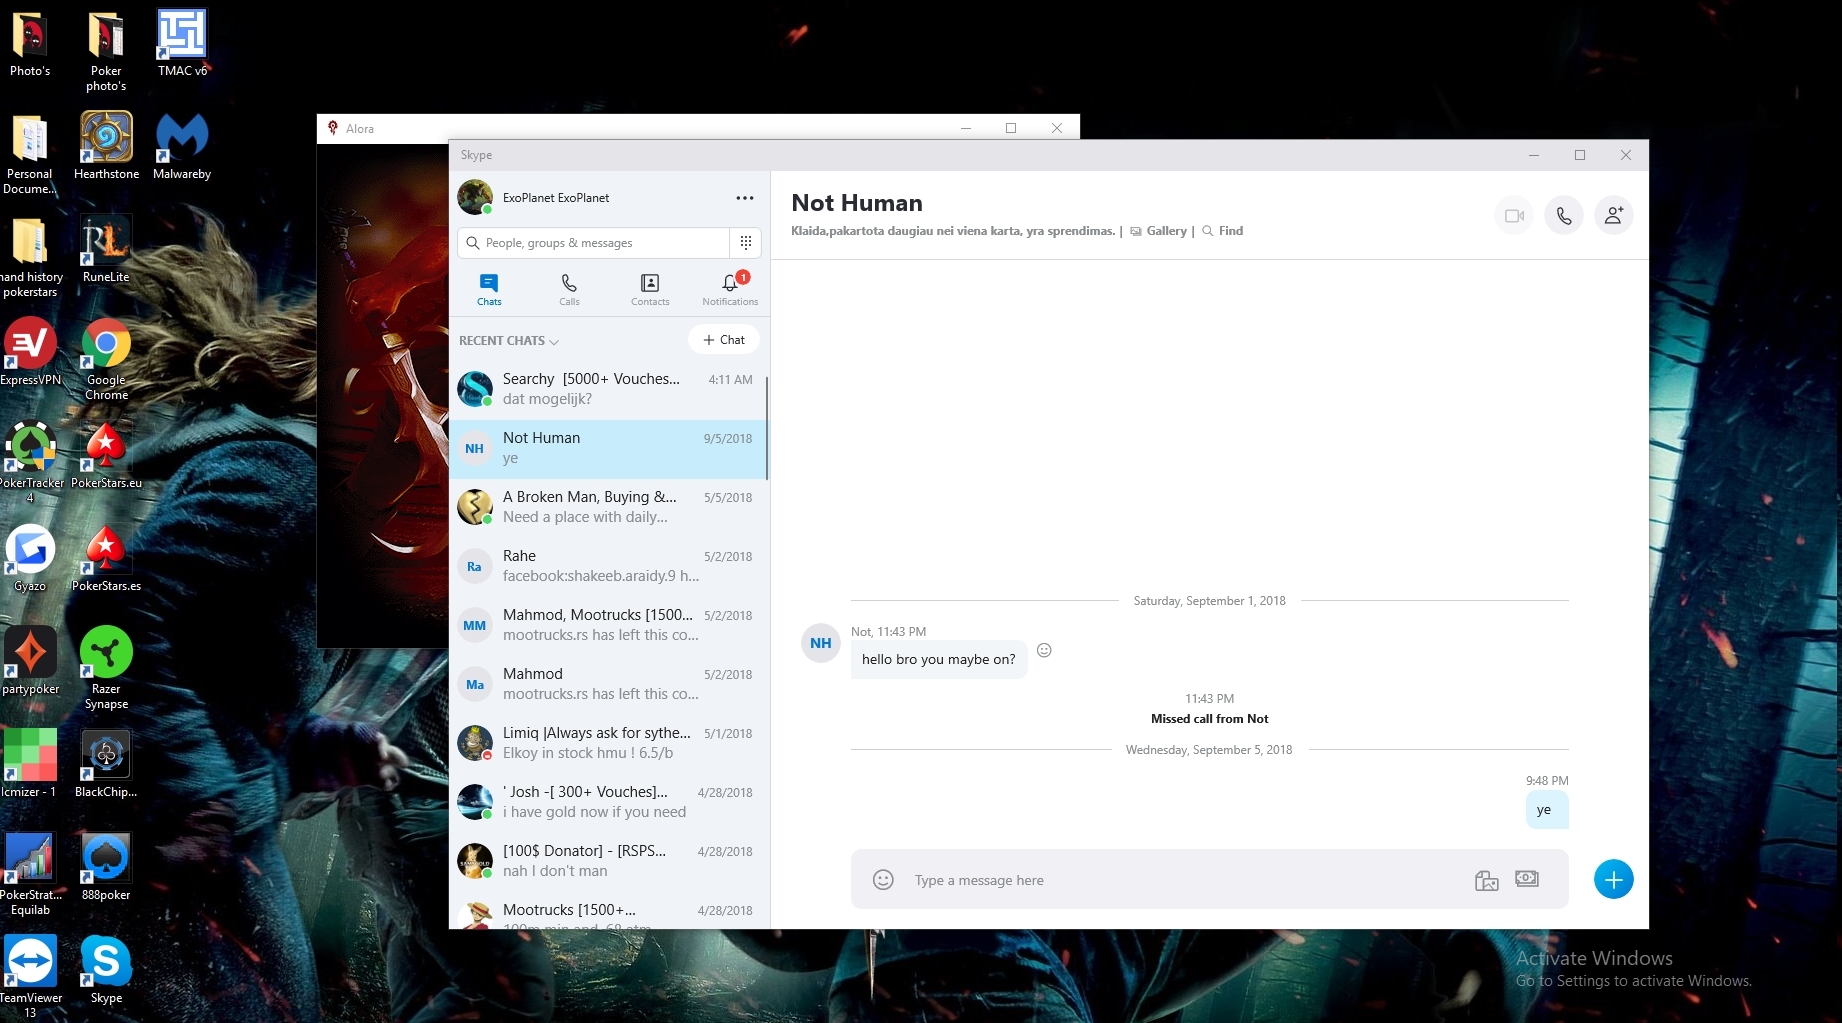Screen dimensions: 1842x1023
Task: Select the Photo's folder on the desktop
Action: point(30,43)
